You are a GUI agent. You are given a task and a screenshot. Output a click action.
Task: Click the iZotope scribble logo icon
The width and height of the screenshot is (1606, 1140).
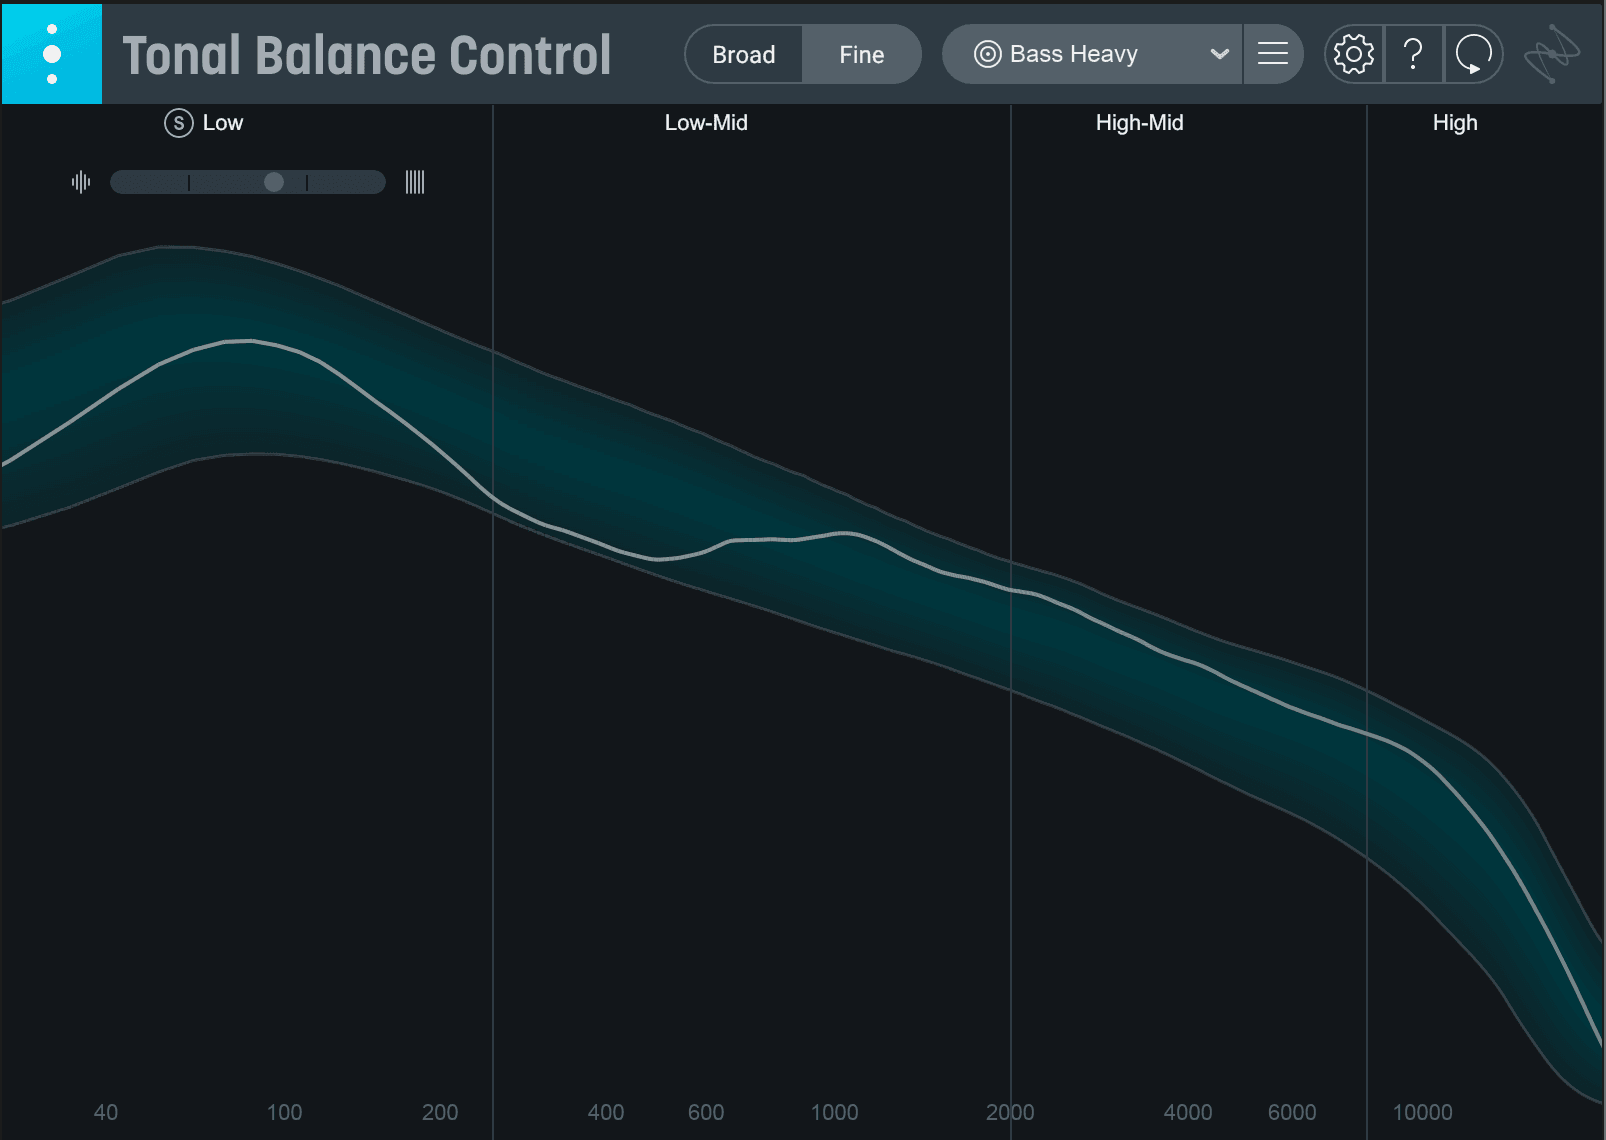click(1551, 54)
